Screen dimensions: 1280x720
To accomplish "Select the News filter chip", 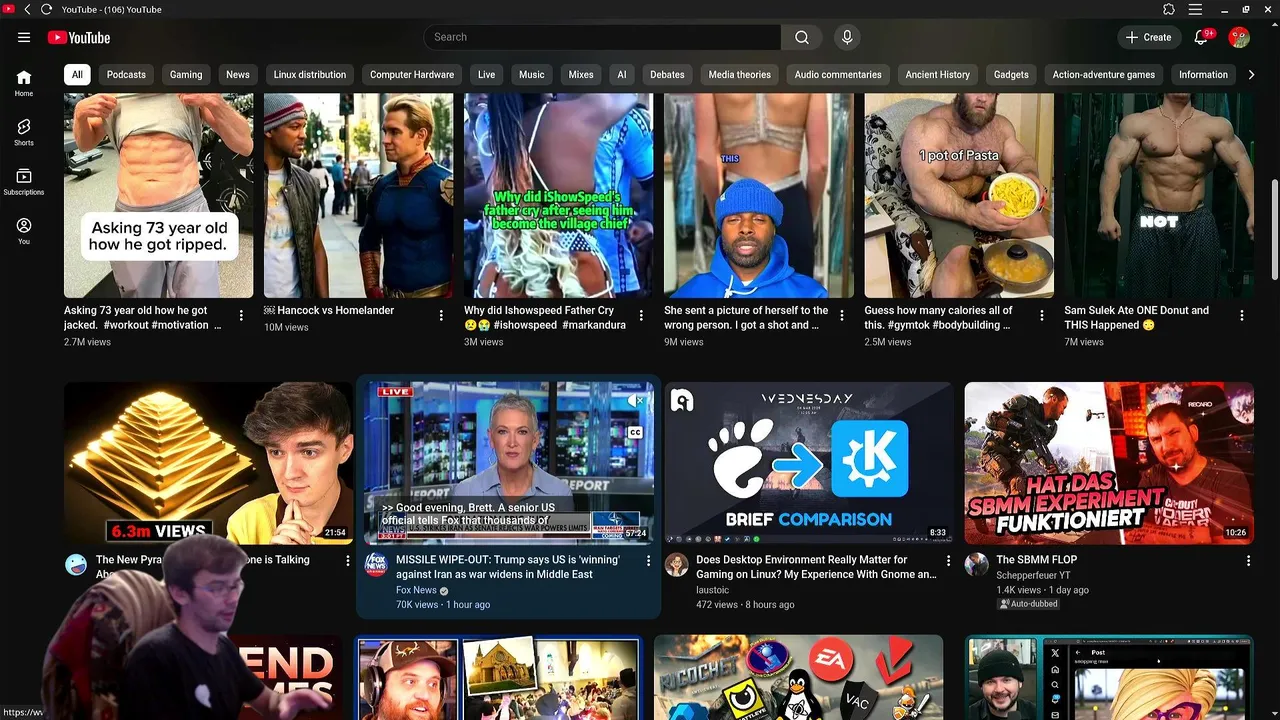I will [x=238, y=74].
